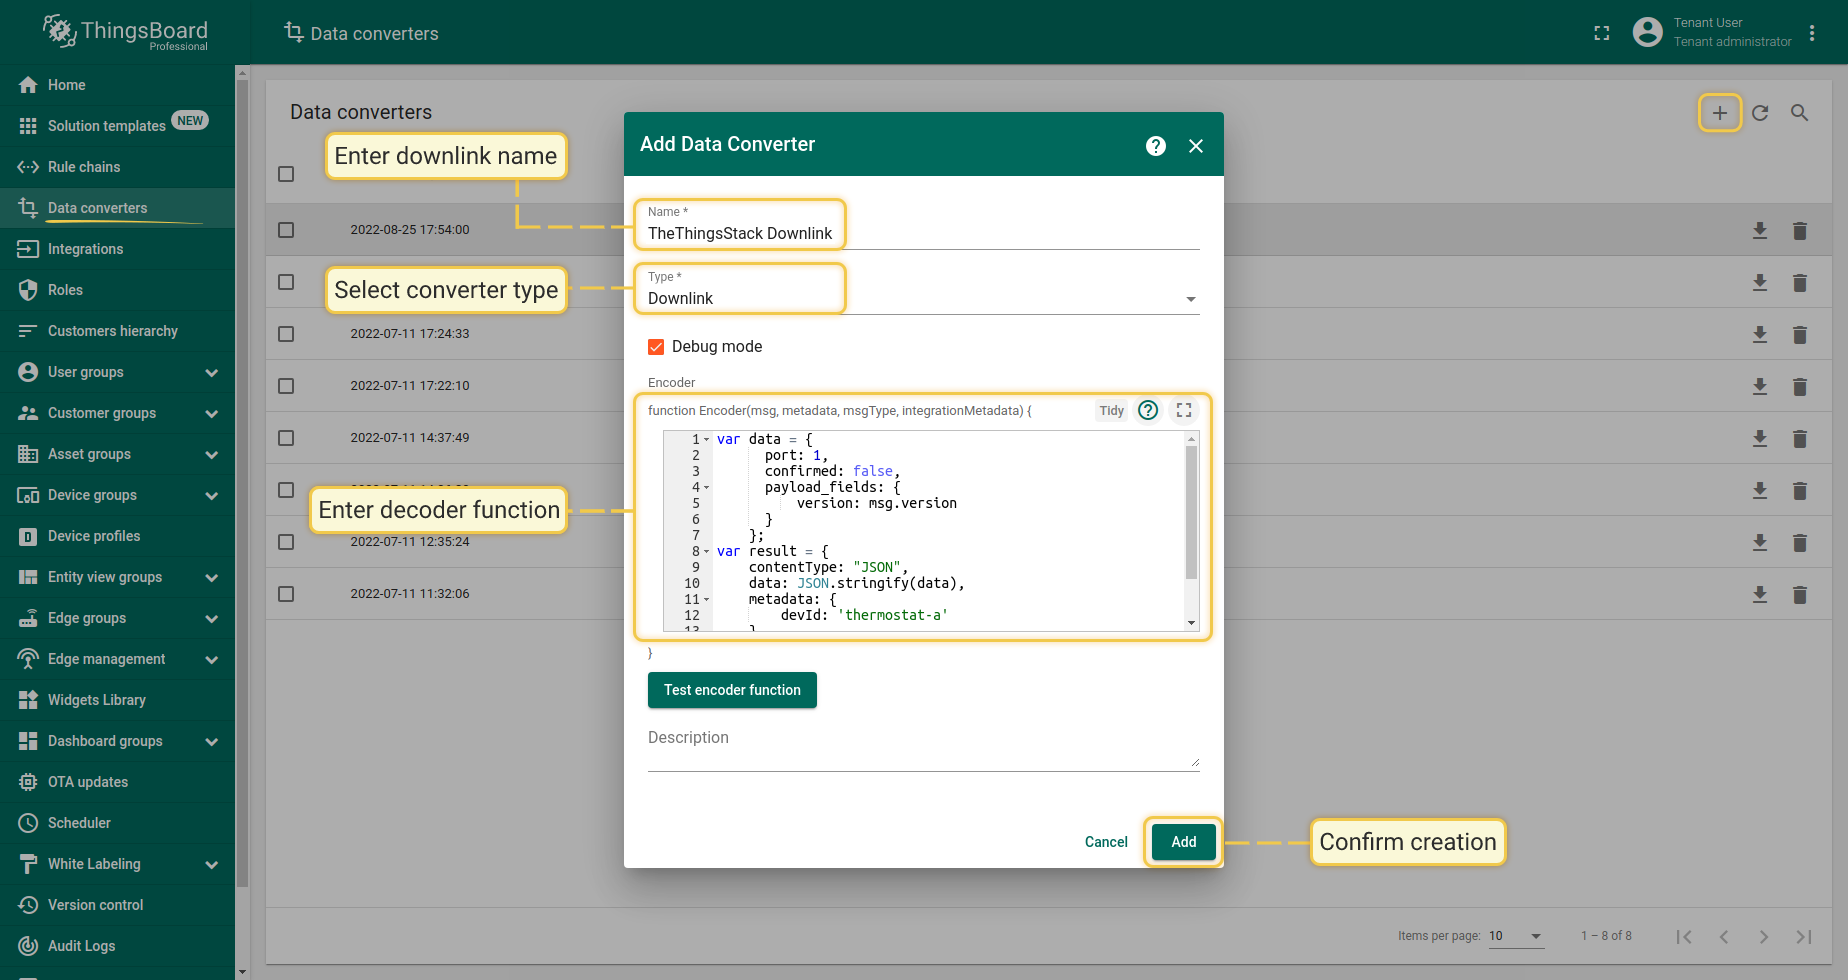The width and height of the screenshot is (1848, 980).
Task: Click Tidy to format encoder code
Action: click(x=1111, y=411)
